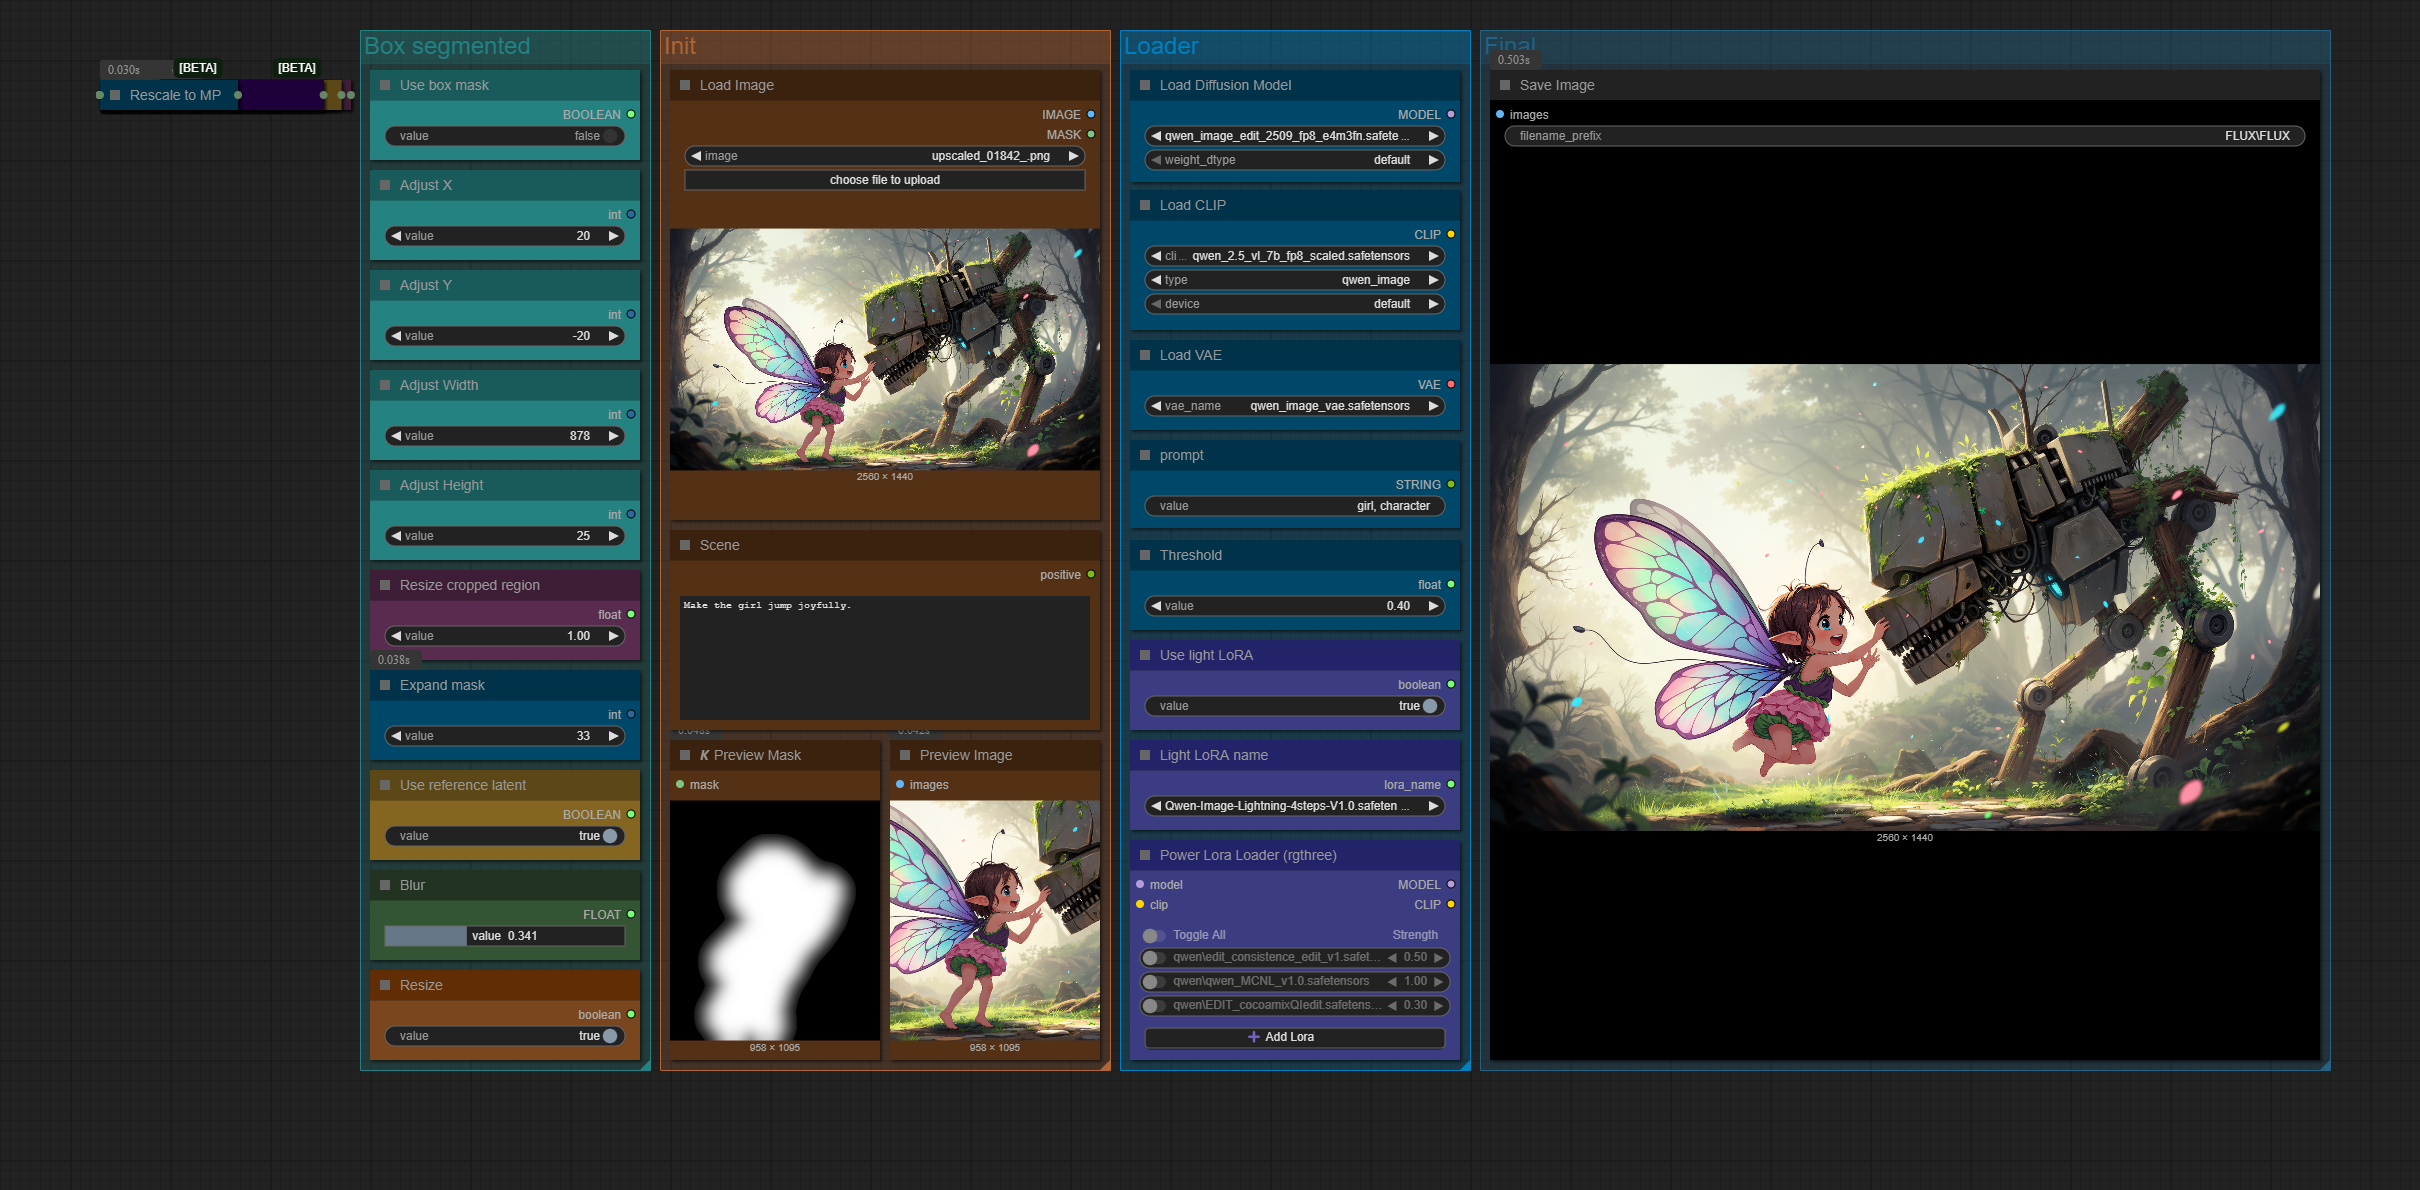Click the Blur value slider
Image resolution: width=2420 pixels, height=1190 pixels.
(x=504, y=936)
